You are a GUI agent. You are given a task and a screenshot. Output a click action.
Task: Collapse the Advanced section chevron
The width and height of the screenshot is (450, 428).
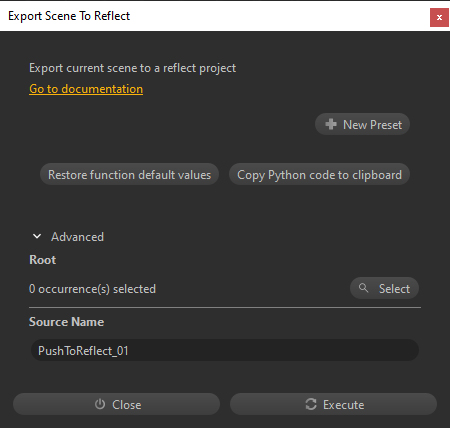(37, 236)
